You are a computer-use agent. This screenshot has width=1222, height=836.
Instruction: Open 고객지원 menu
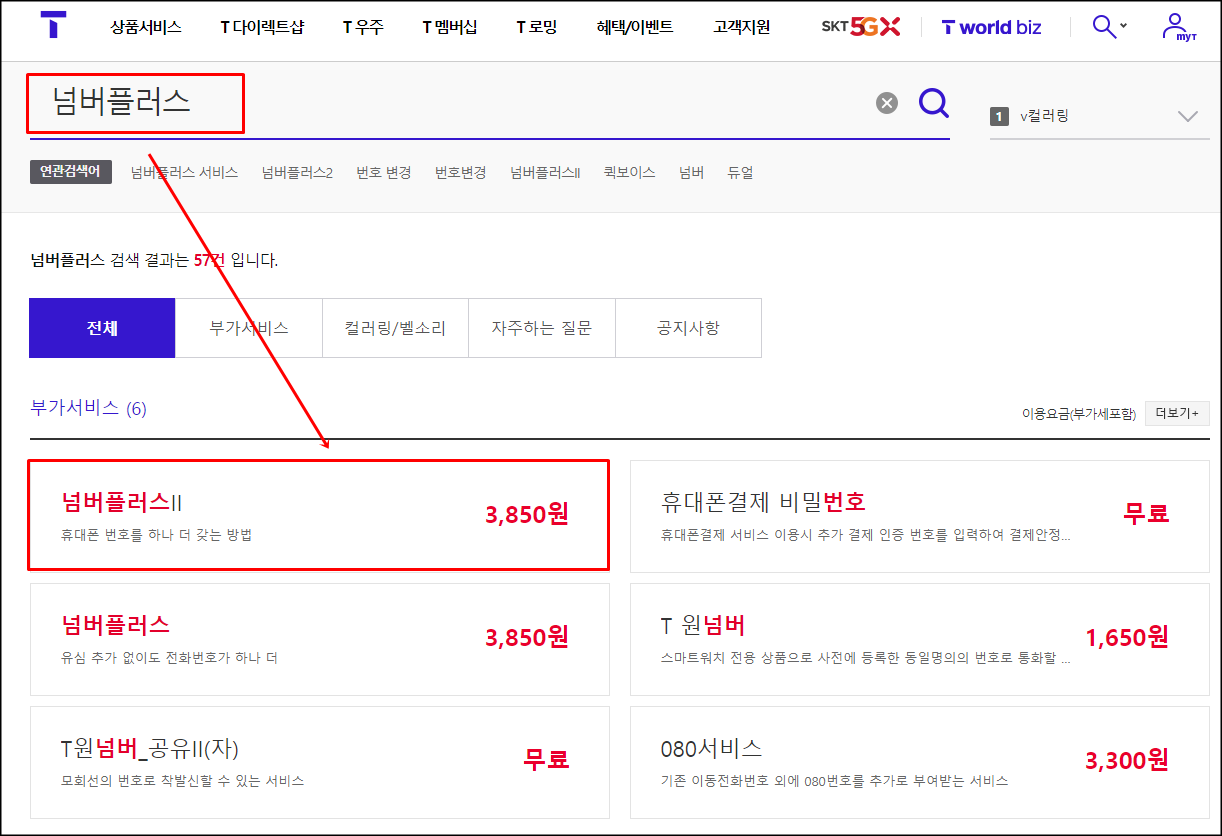pos(742,27)
